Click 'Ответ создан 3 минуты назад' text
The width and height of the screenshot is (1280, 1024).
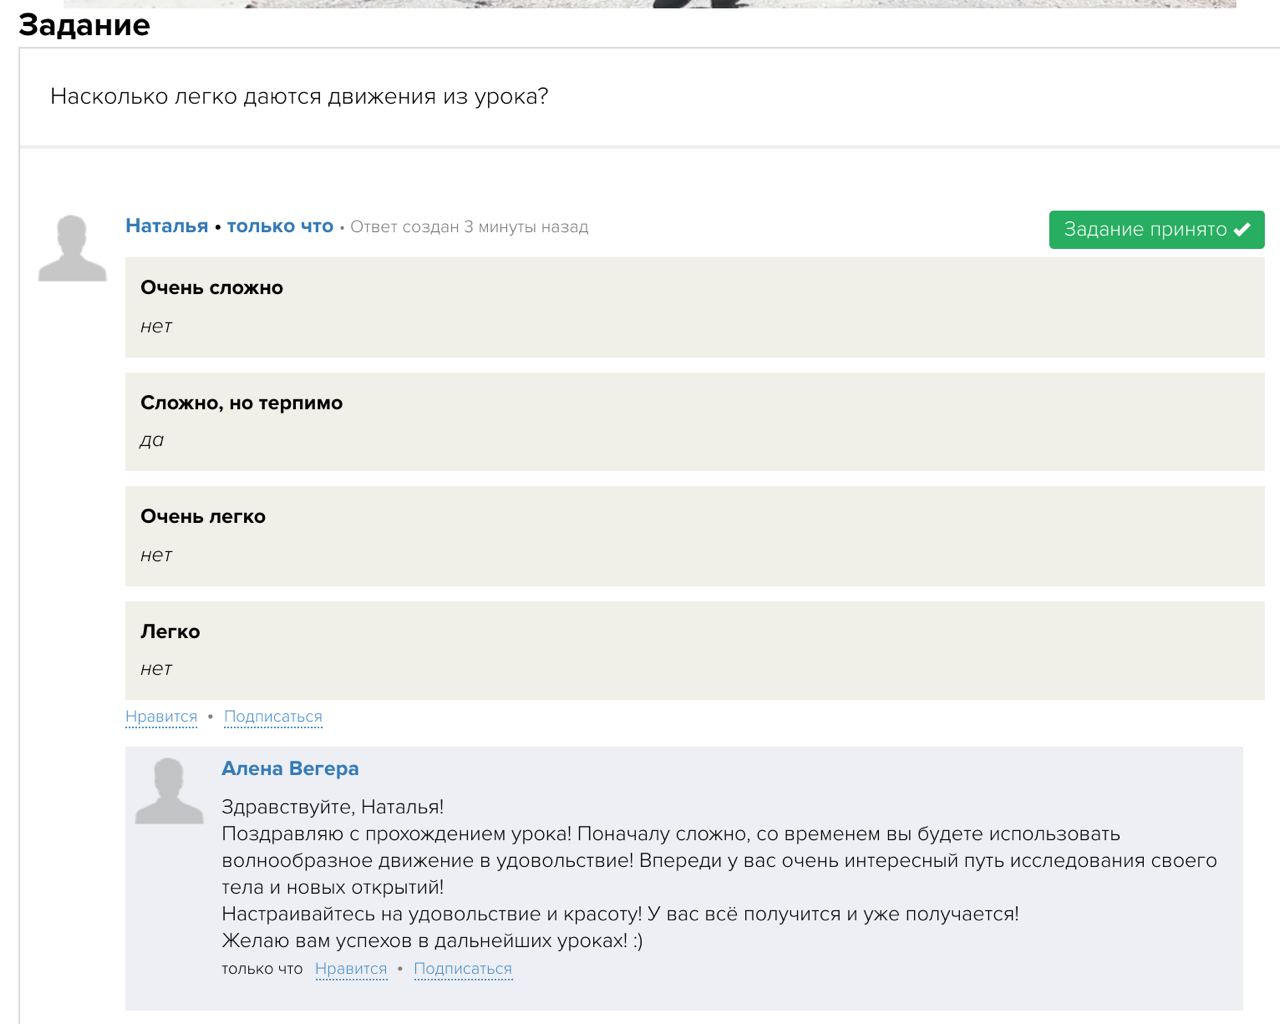coord(469,227)
